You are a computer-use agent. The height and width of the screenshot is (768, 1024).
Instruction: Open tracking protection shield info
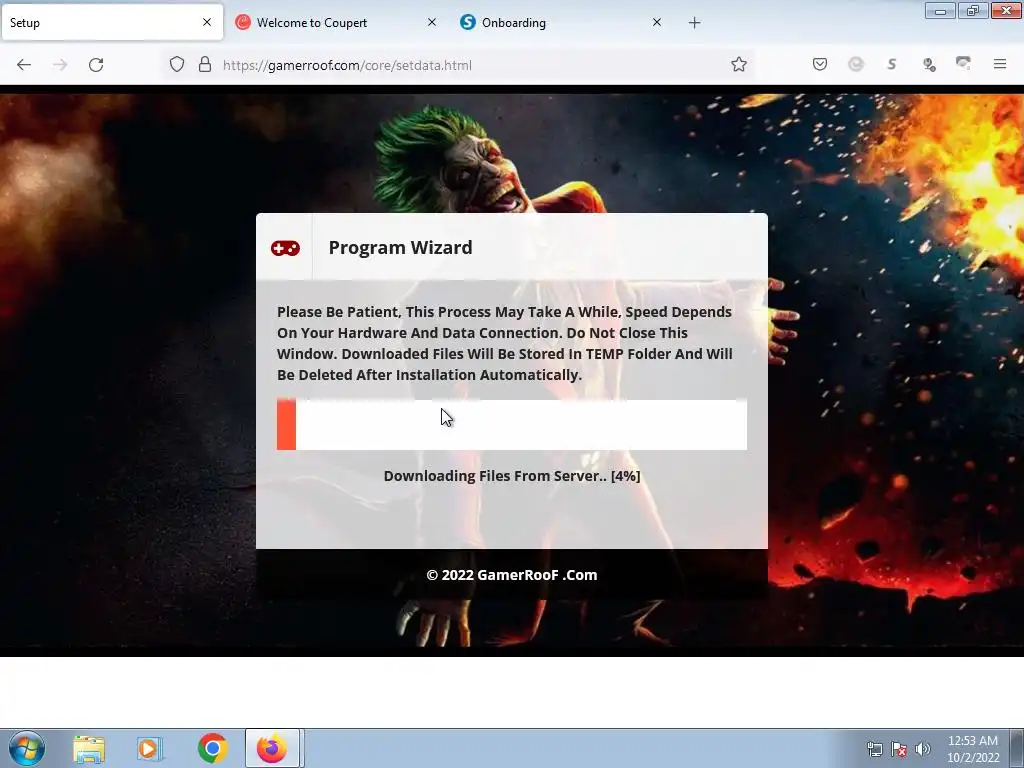(177, 65)
